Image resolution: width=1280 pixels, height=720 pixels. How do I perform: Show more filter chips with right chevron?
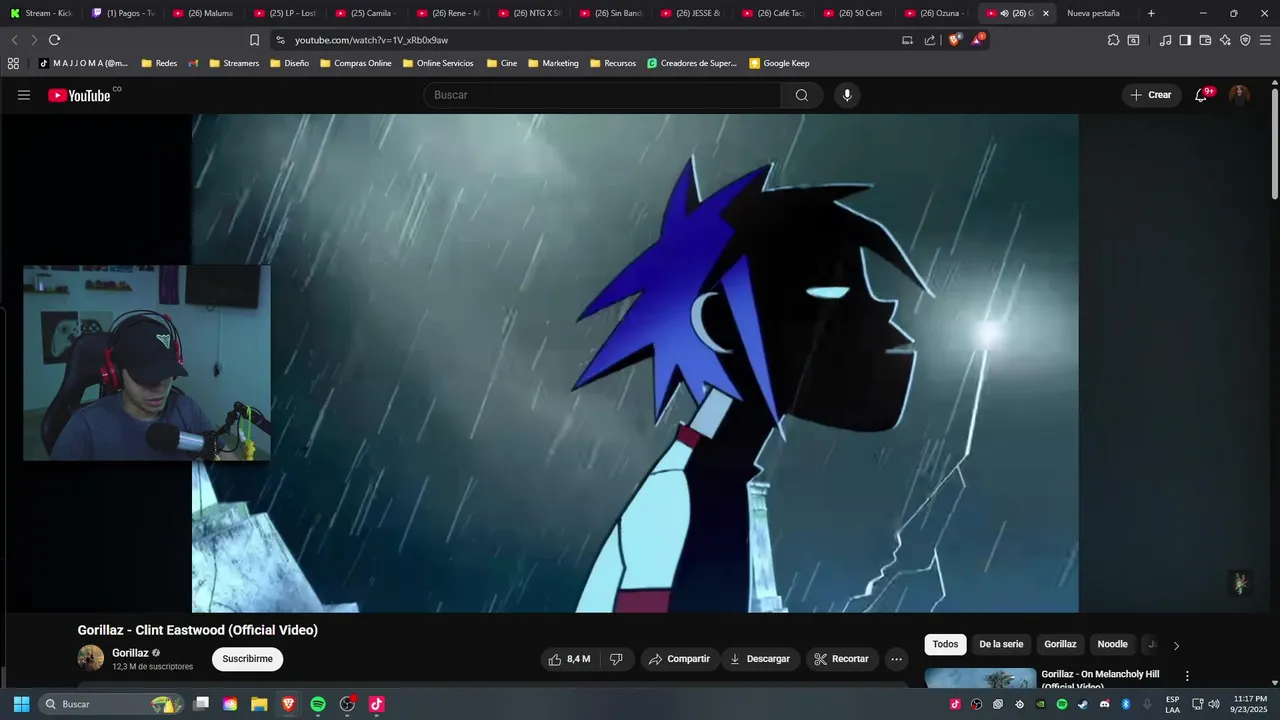[x=1176, y=646]
